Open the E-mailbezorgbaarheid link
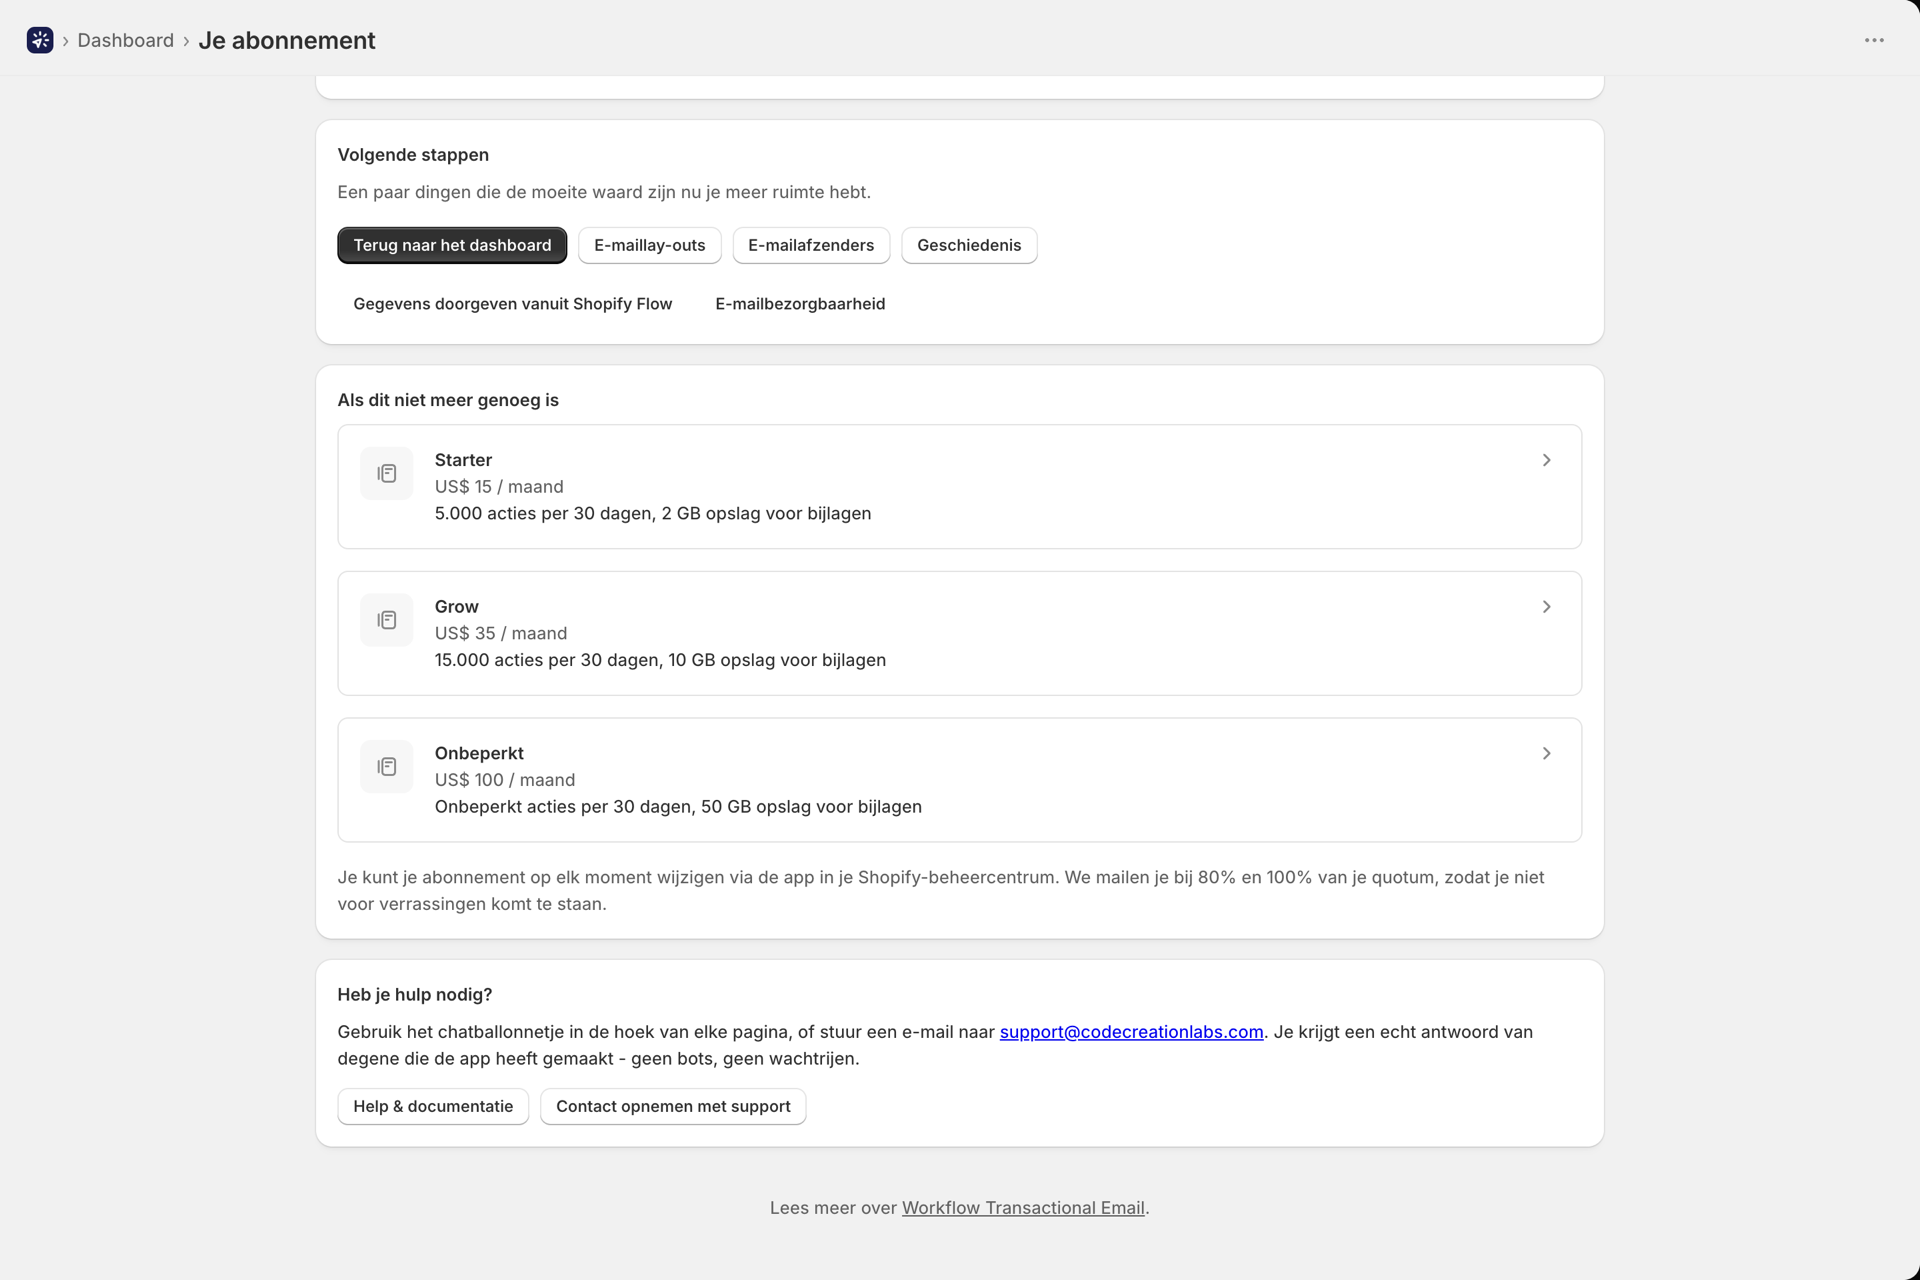The image size is (1920, 1280). click(800, 304)
